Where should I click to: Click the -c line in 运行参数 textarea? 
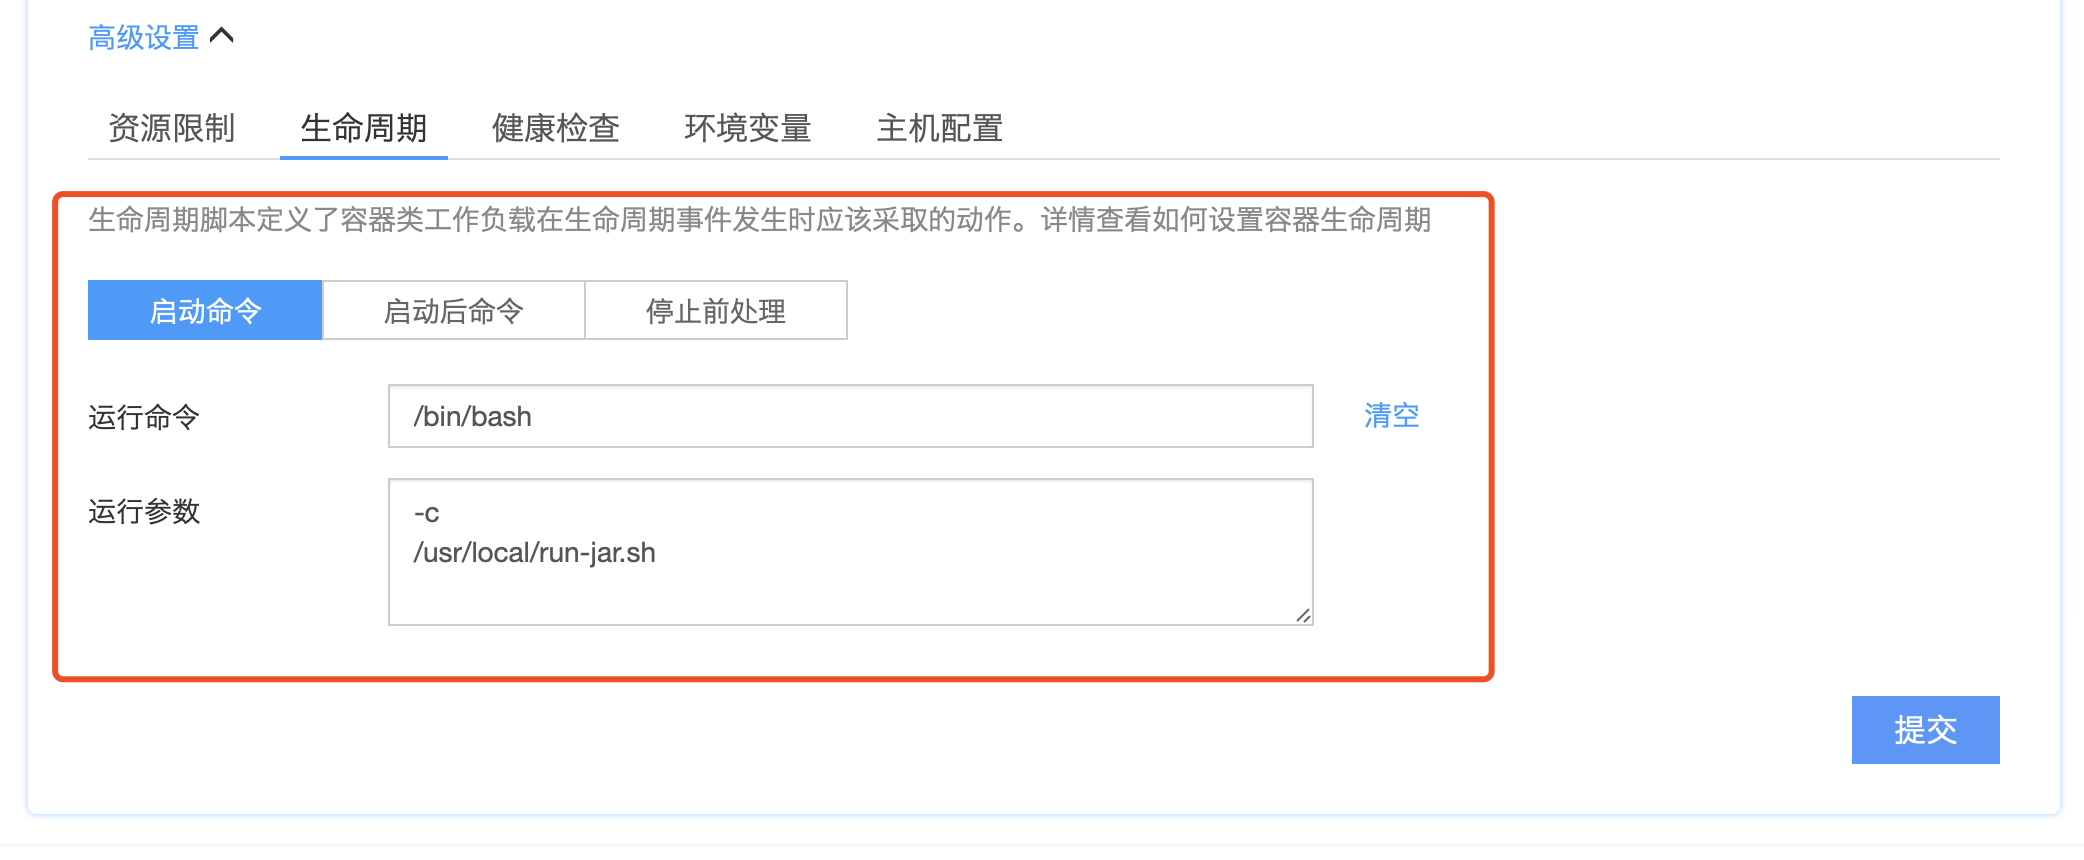coord(427,513)
